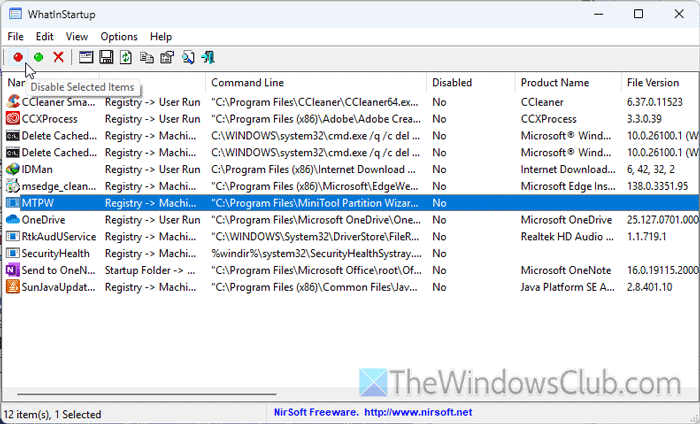The height and width of the screenshot is (424, 700).
Task: Click the Microsoft OneDrive product name cell
Action: 566,220
